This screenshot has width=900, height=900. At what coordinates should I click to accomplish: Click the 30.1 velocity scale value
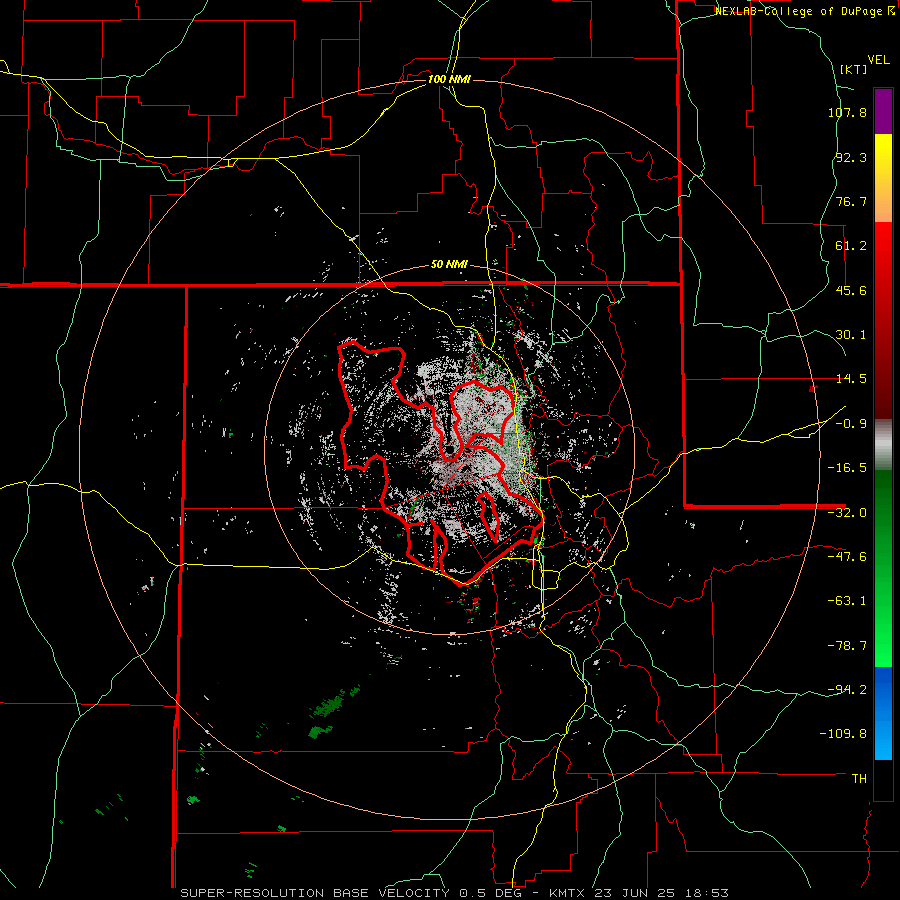coord(851,335)
